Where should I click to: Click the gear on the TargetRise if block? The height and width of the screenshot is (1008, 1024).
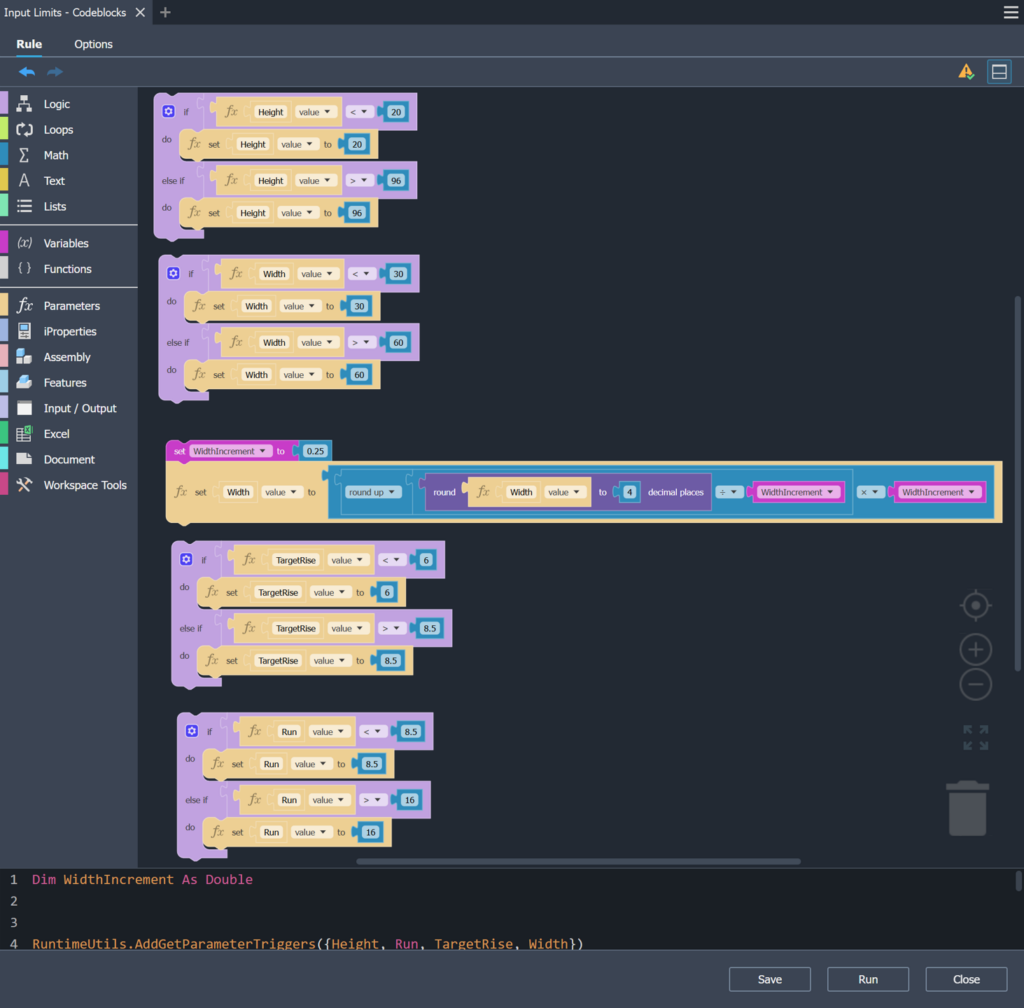(x=186, y=559)
